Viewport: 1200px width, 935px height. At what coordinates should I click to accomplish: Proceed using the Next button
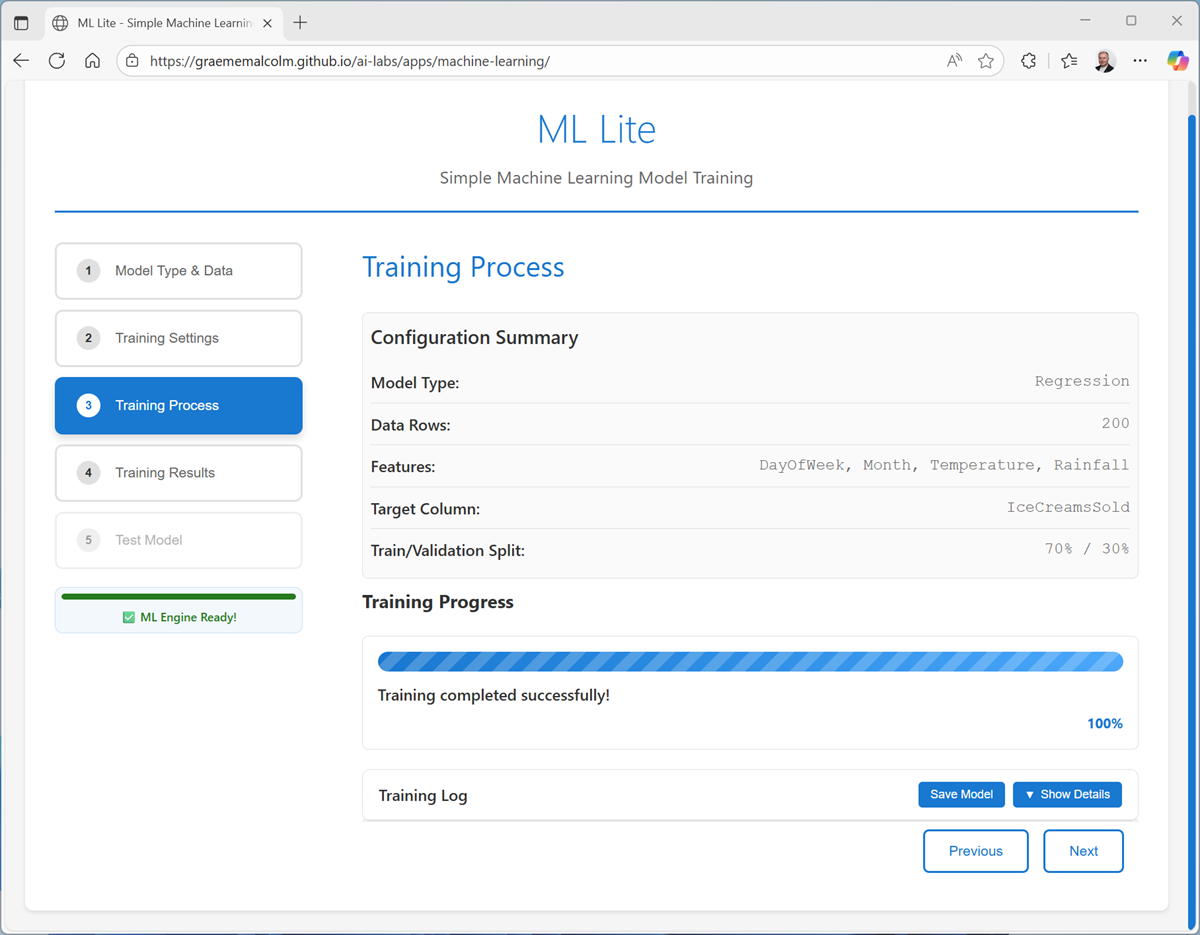(1083, 850)
